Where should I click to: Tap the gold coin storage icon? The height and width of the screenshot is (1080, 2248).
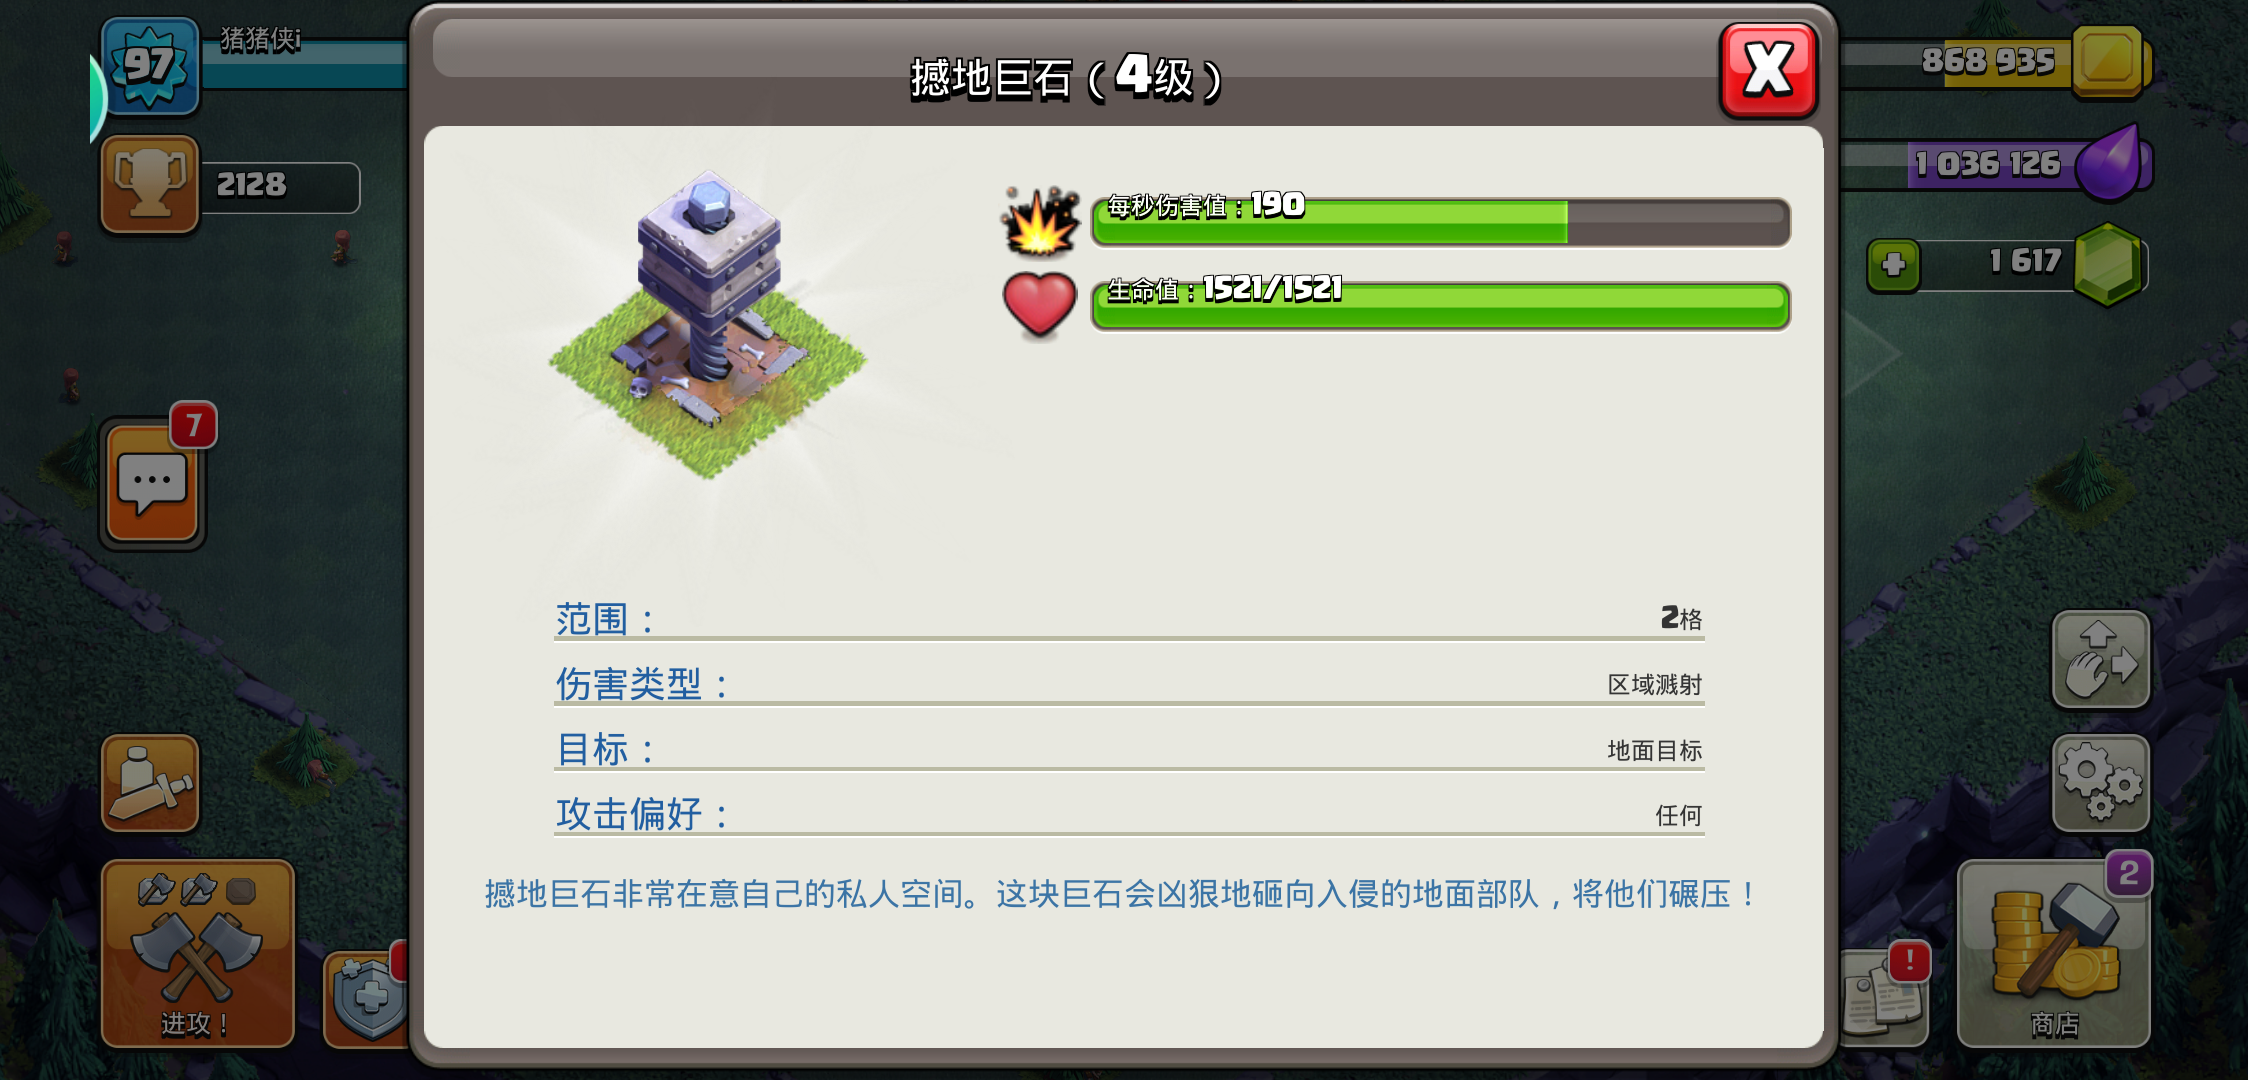(2109, 61)
